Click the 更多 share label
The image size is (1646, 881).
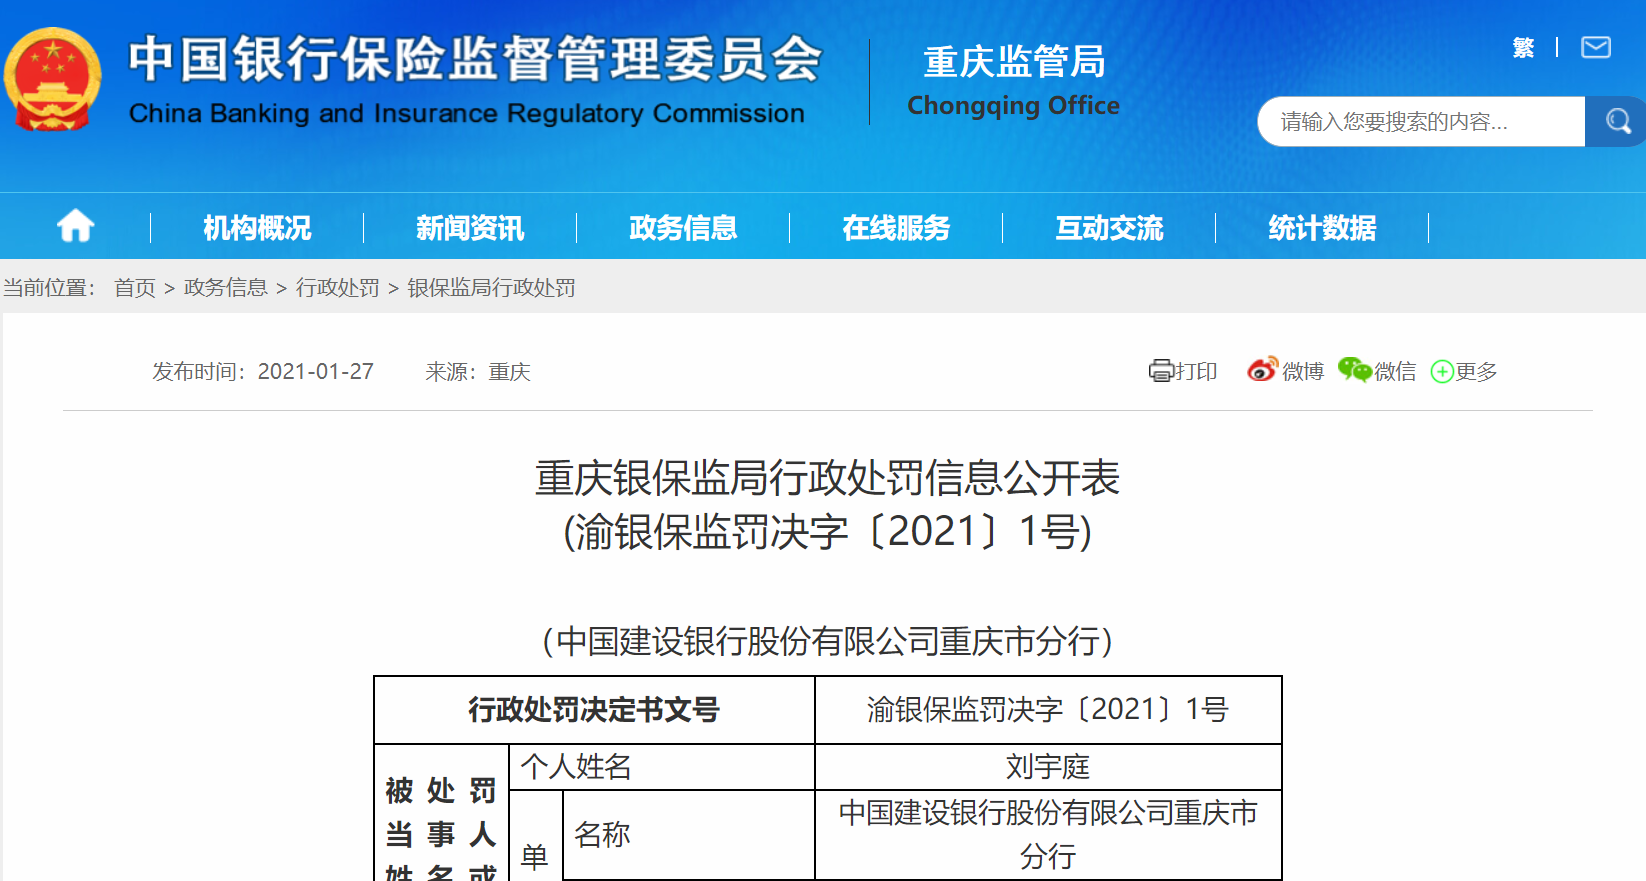click(x=1476, y=372)
